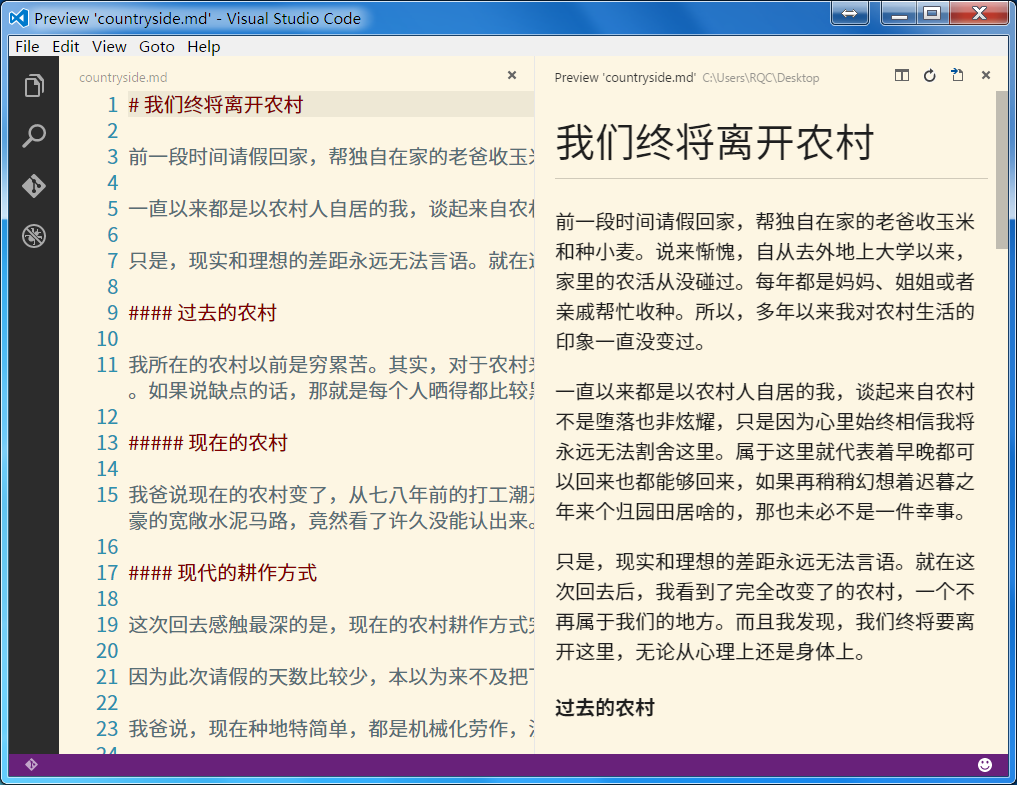Click the Visual Studio Code logo in title bar
Image resolution: width=1017 pixels, height=785 pixels.
19,18
